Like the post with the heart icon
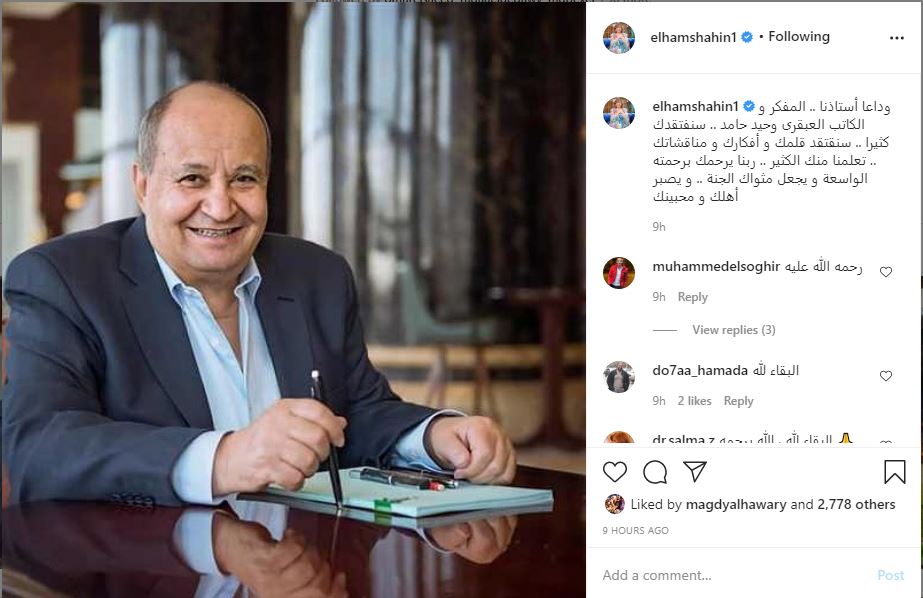 point(615,472)
